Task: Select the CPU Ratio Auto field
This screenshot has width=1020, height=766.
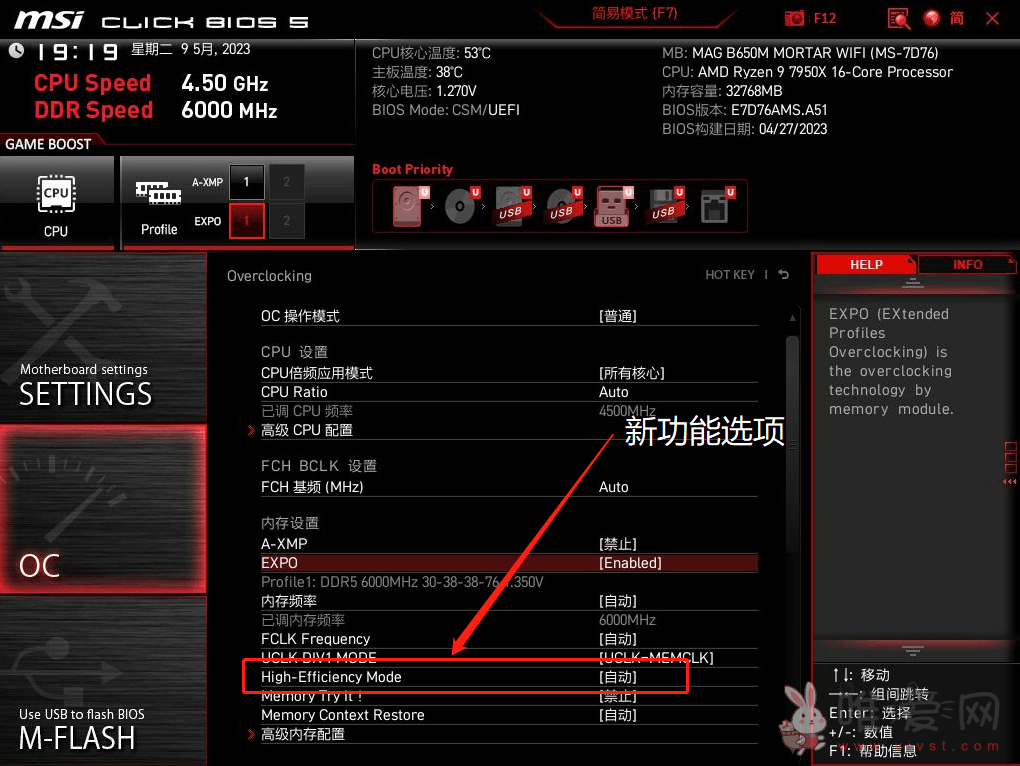Action: coord(509,392)
